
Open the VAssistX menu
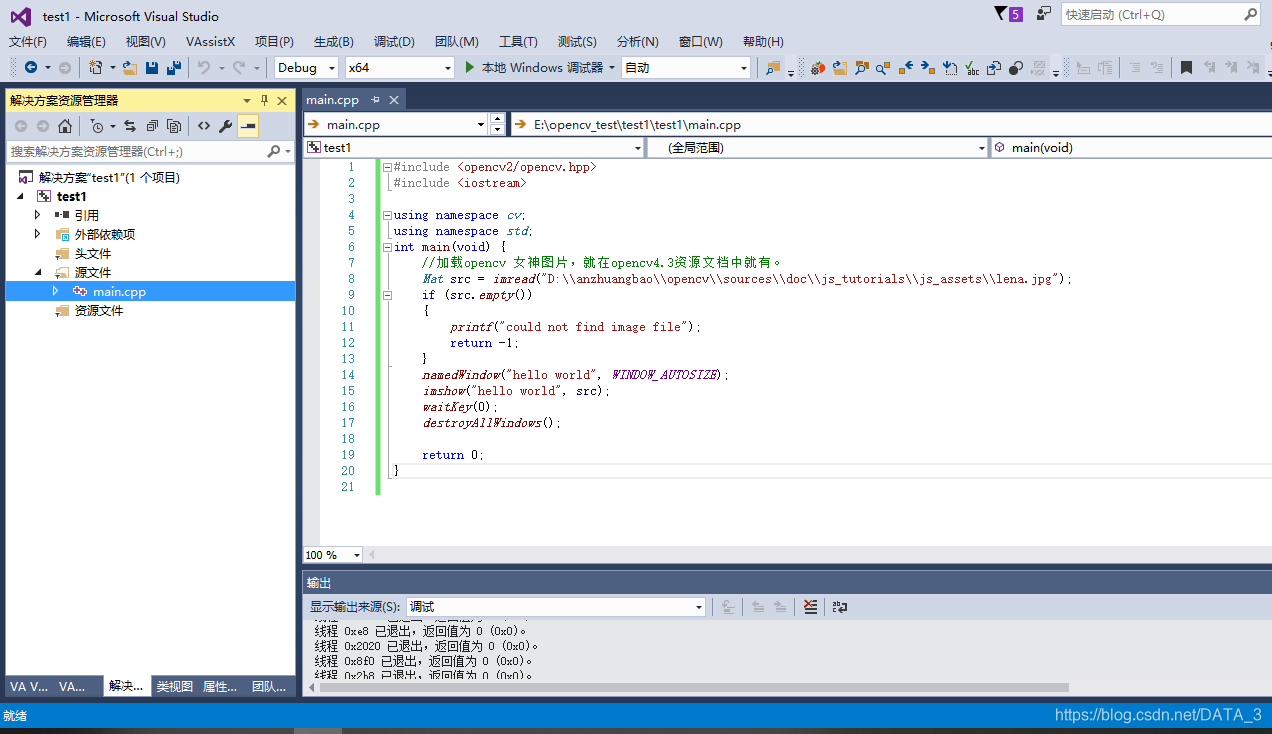210,41
